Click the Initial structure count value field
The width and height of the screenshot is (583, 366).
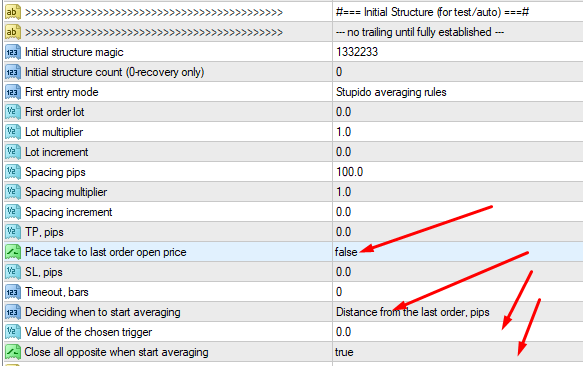coord(458,72)
